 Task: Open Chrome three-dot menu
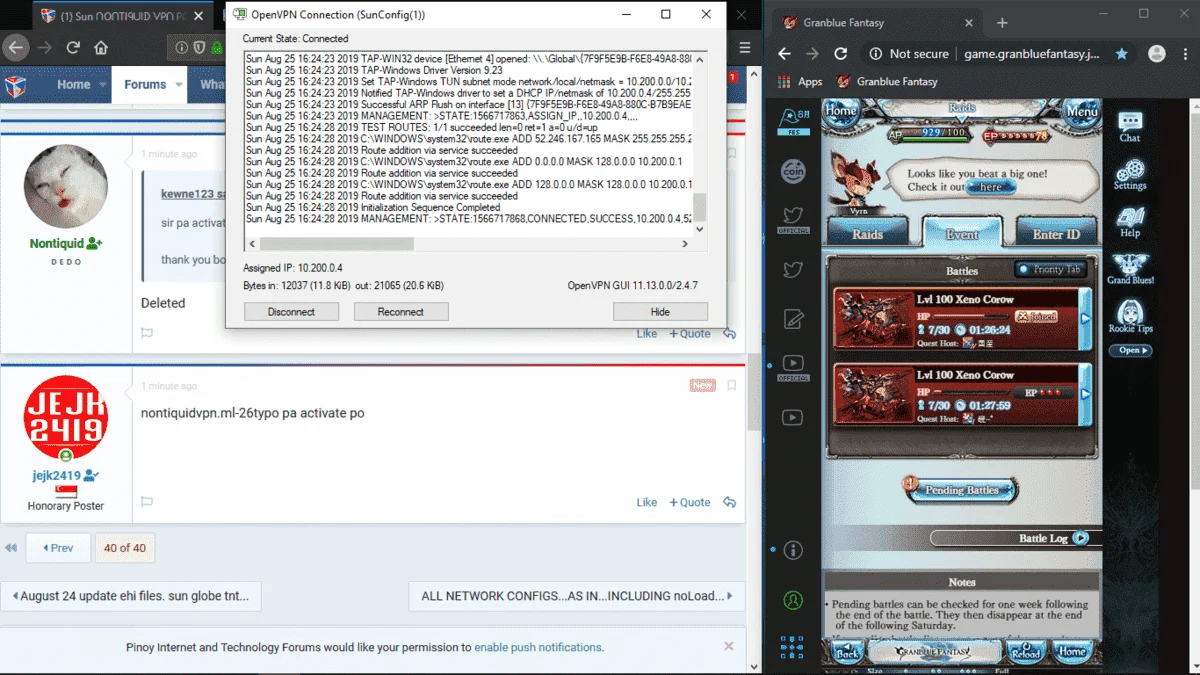coord(1184,54)
